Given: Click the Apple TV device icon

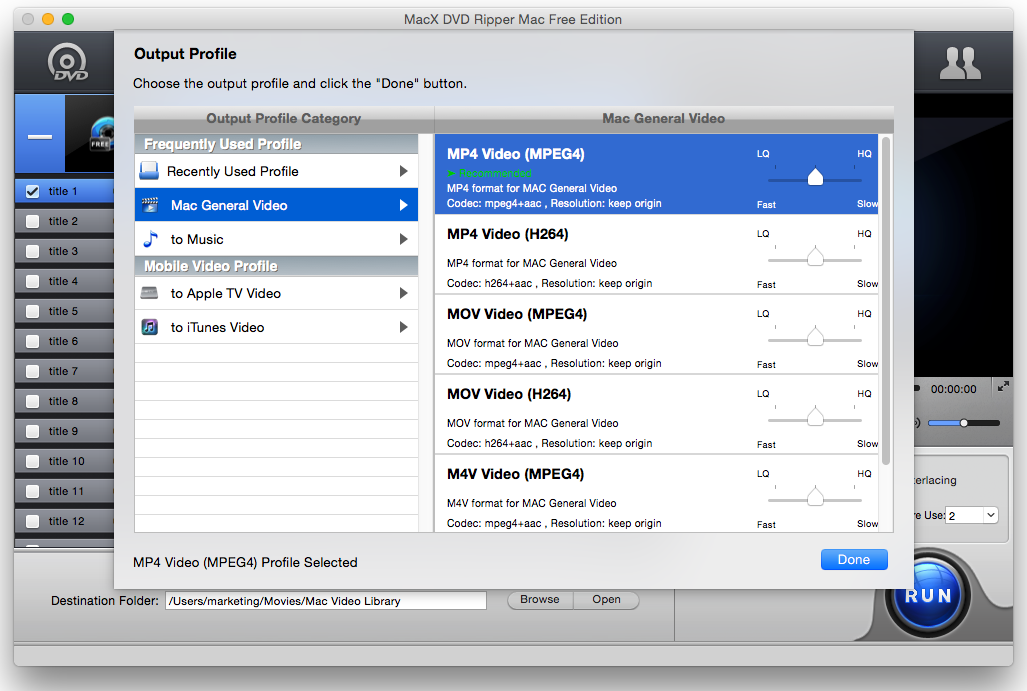Looking at the screenshot, I should point(149,293).
